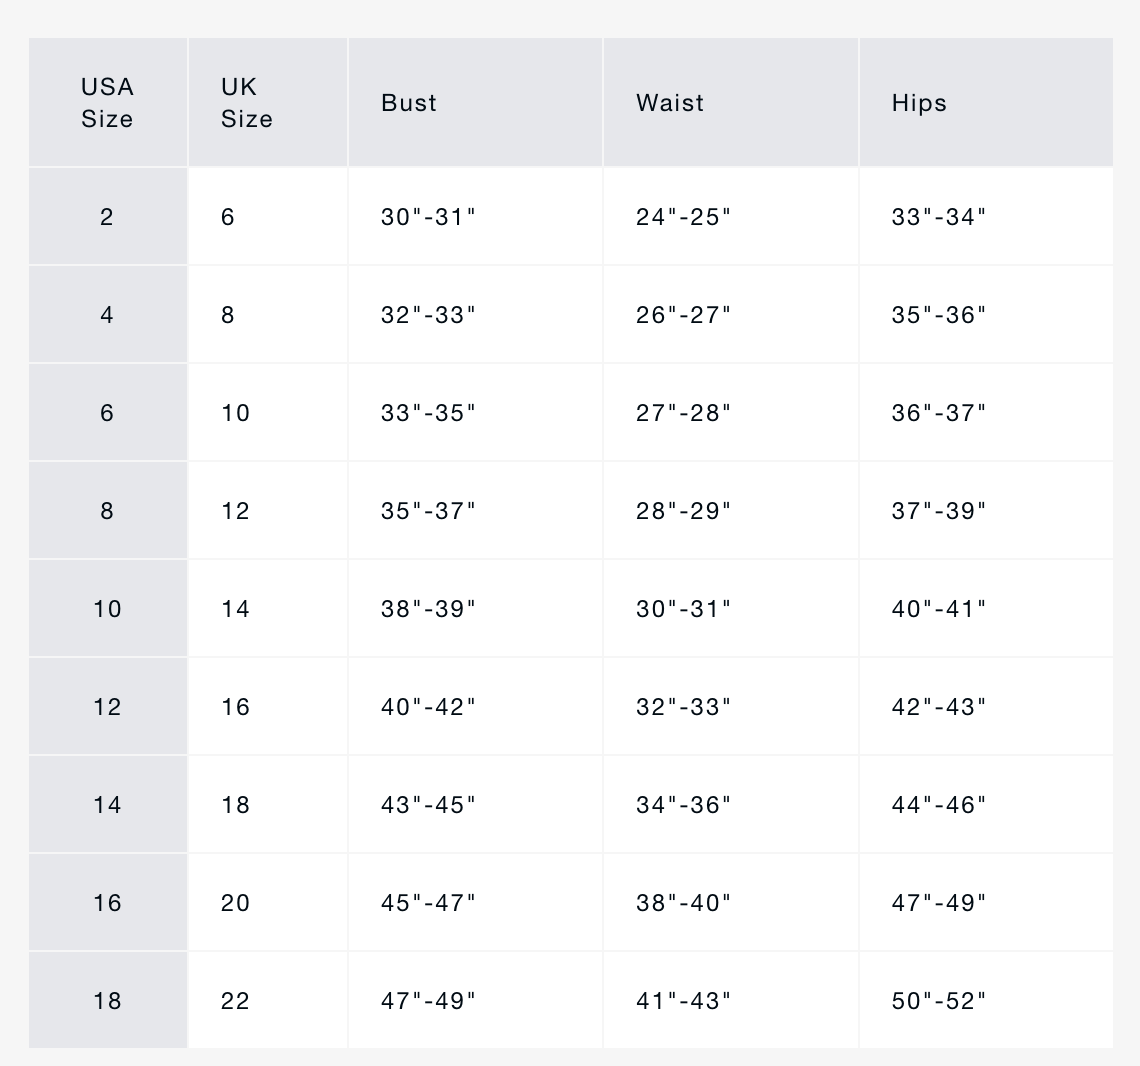Viewport: 1140px width, 1066px height.
Task: Click UK size 10 cell
Action: (268, 413)
